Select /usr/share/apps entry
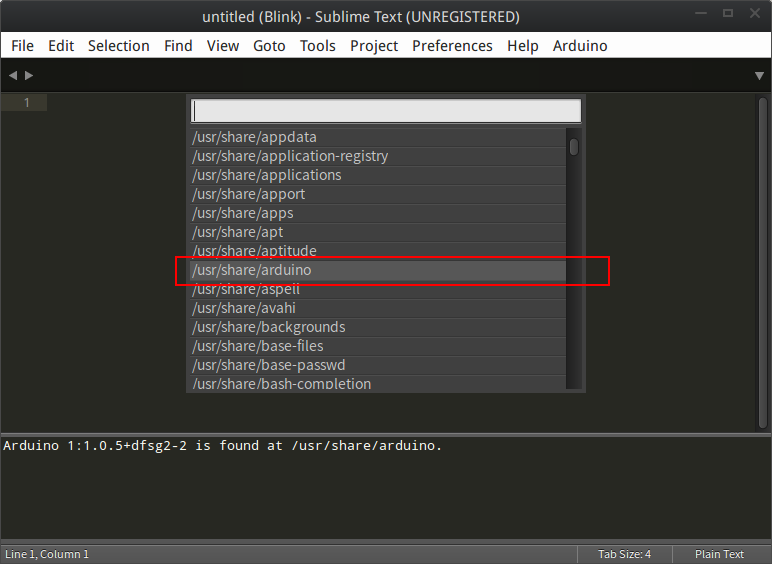 pos(378,213)
